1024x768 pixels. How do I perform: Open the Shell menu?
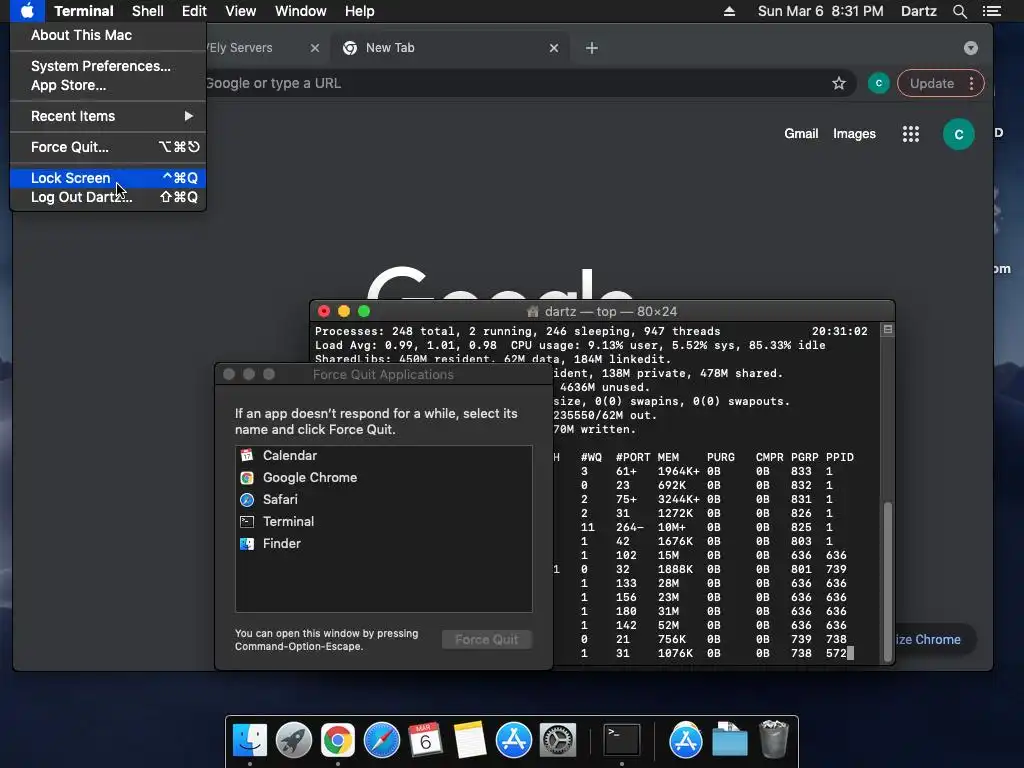[x=148, y=11]
